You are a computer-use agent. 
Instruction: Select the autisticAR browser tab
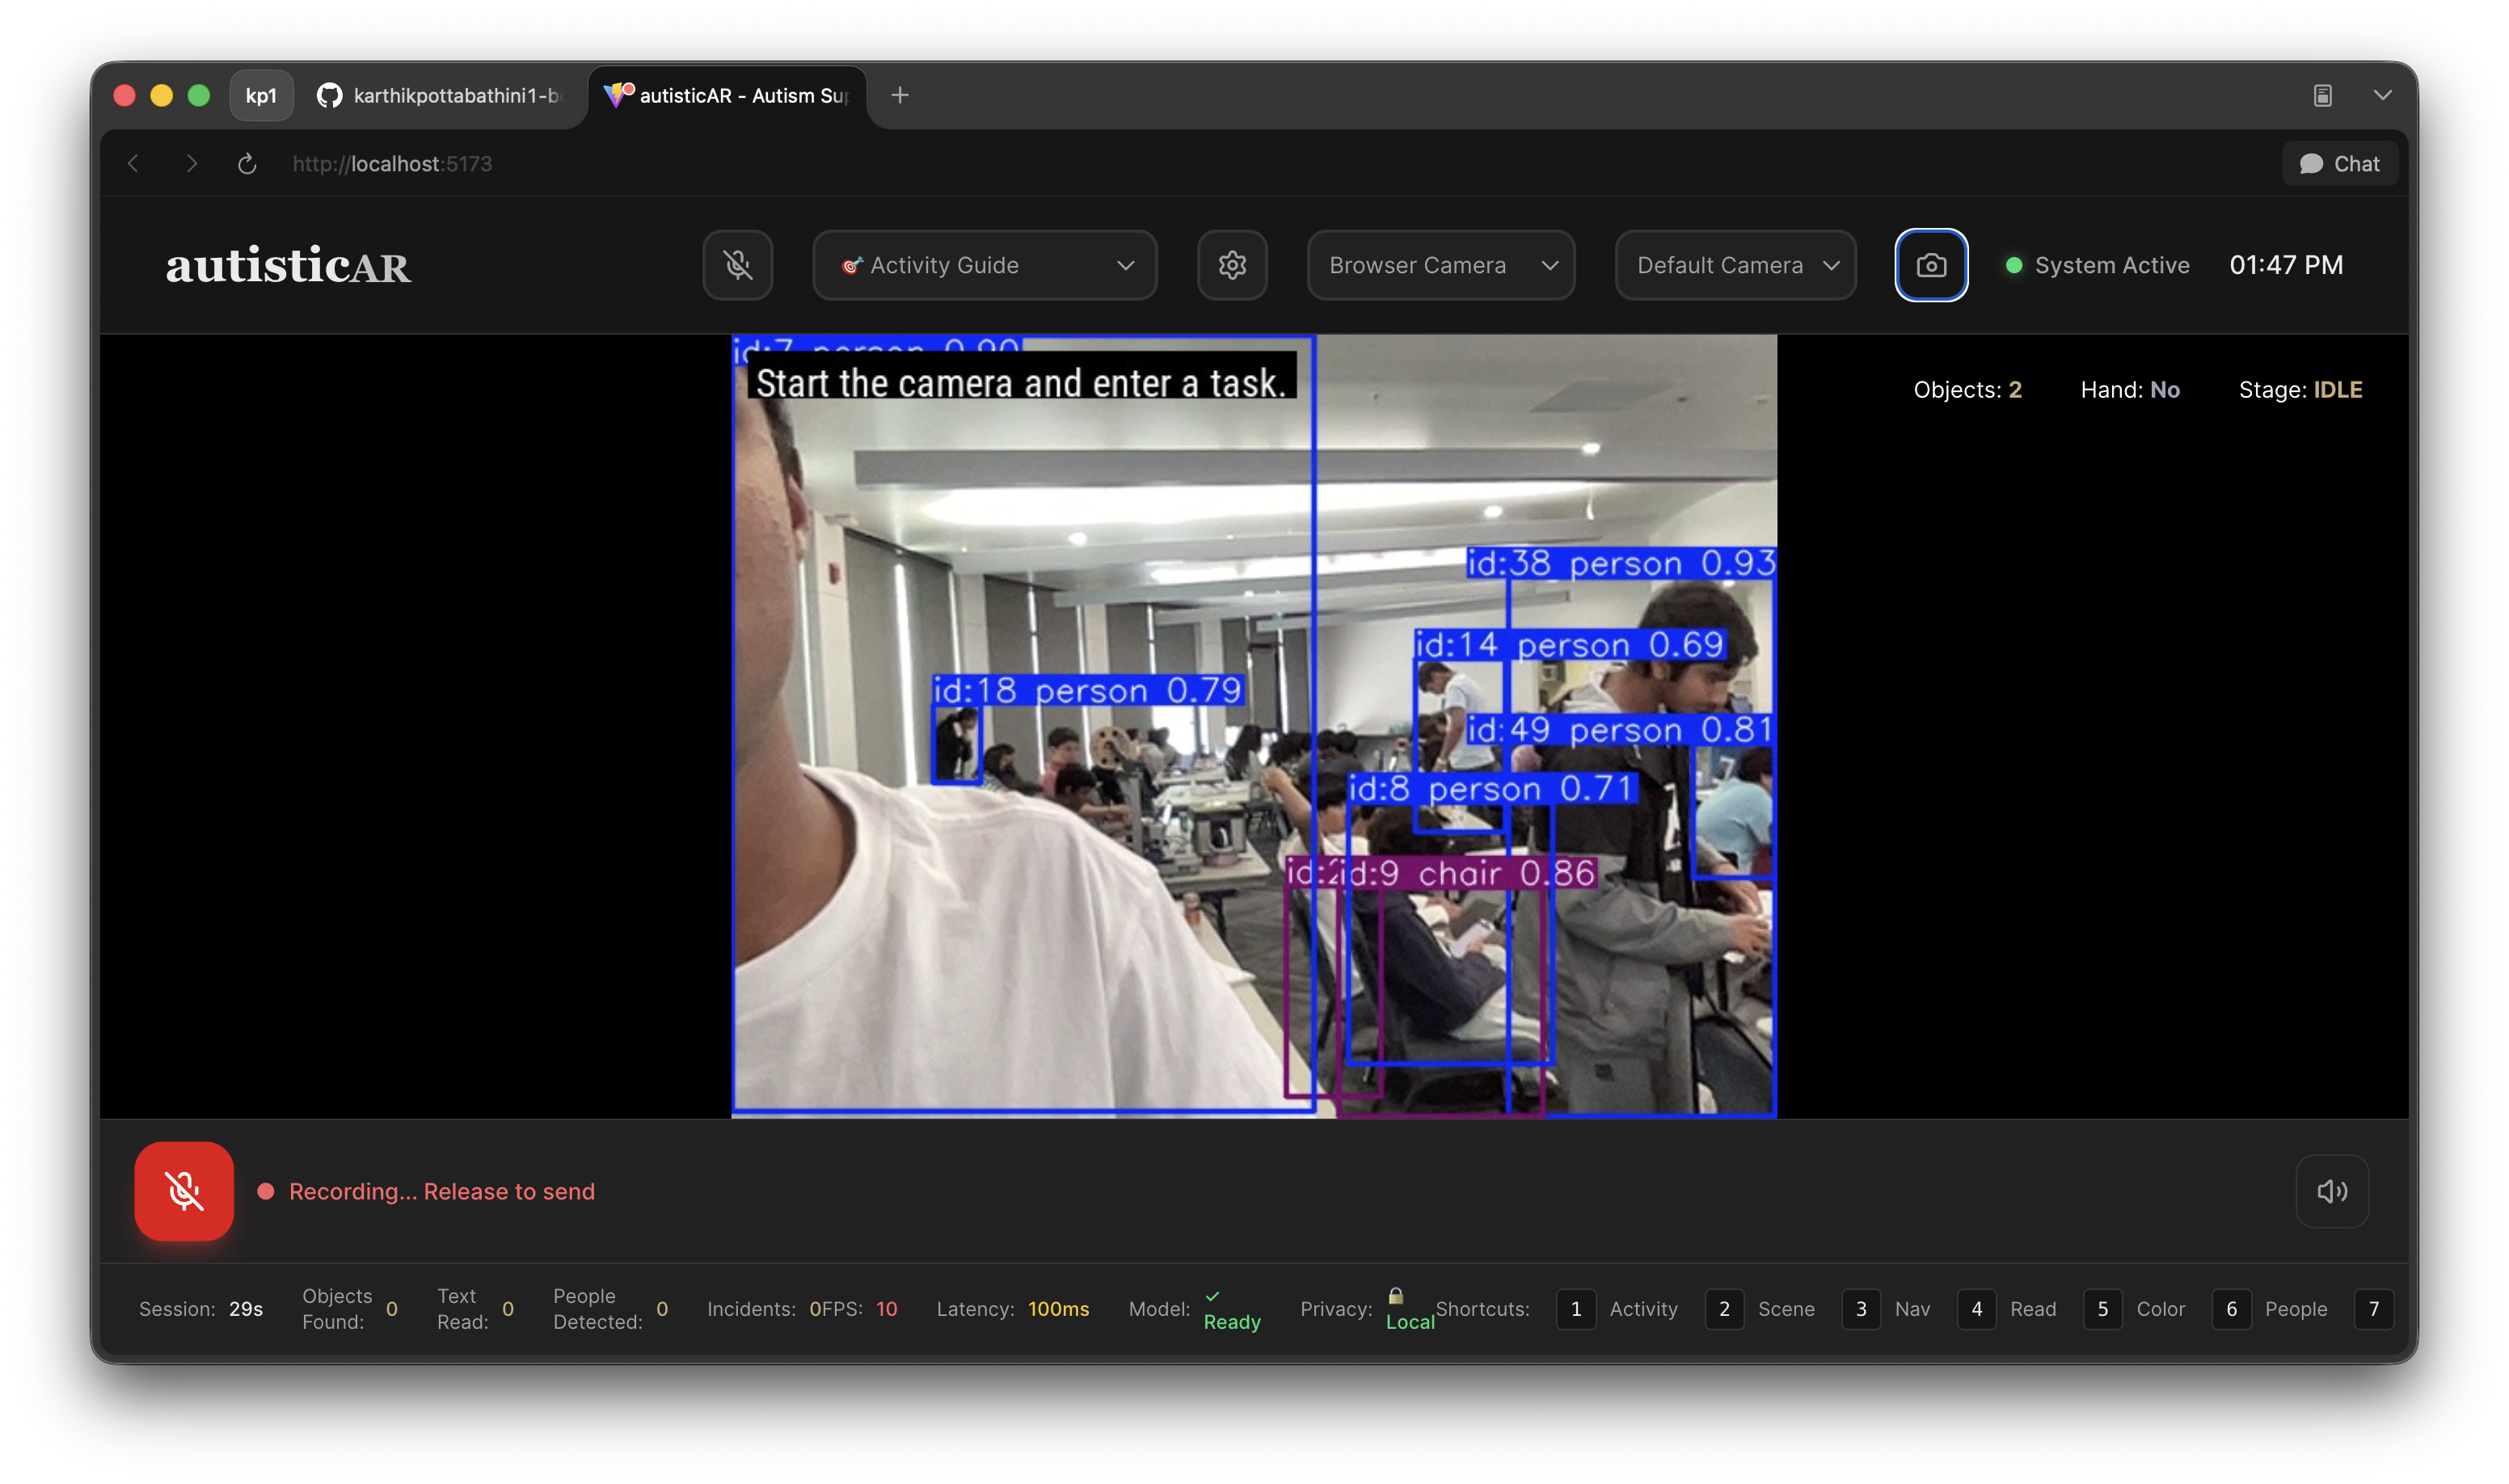[727, 95]
